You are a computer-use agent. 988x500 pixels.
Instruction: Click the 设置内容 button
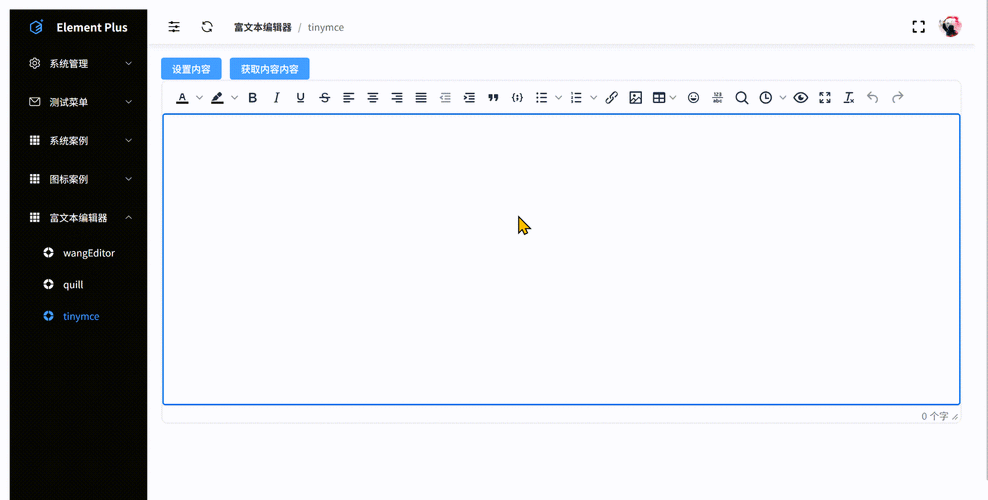tap(191, 69)
